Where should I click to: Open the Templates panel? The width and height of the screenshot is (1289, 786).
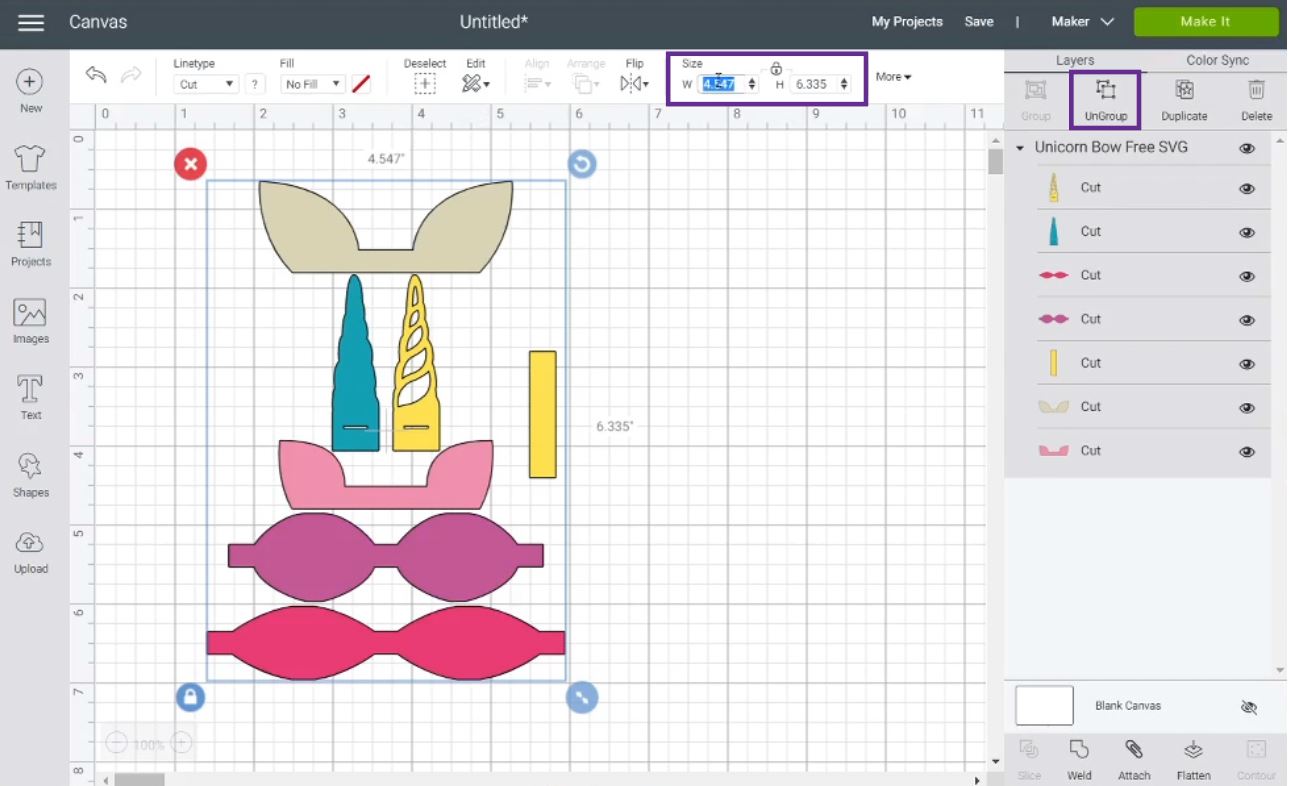31,168
